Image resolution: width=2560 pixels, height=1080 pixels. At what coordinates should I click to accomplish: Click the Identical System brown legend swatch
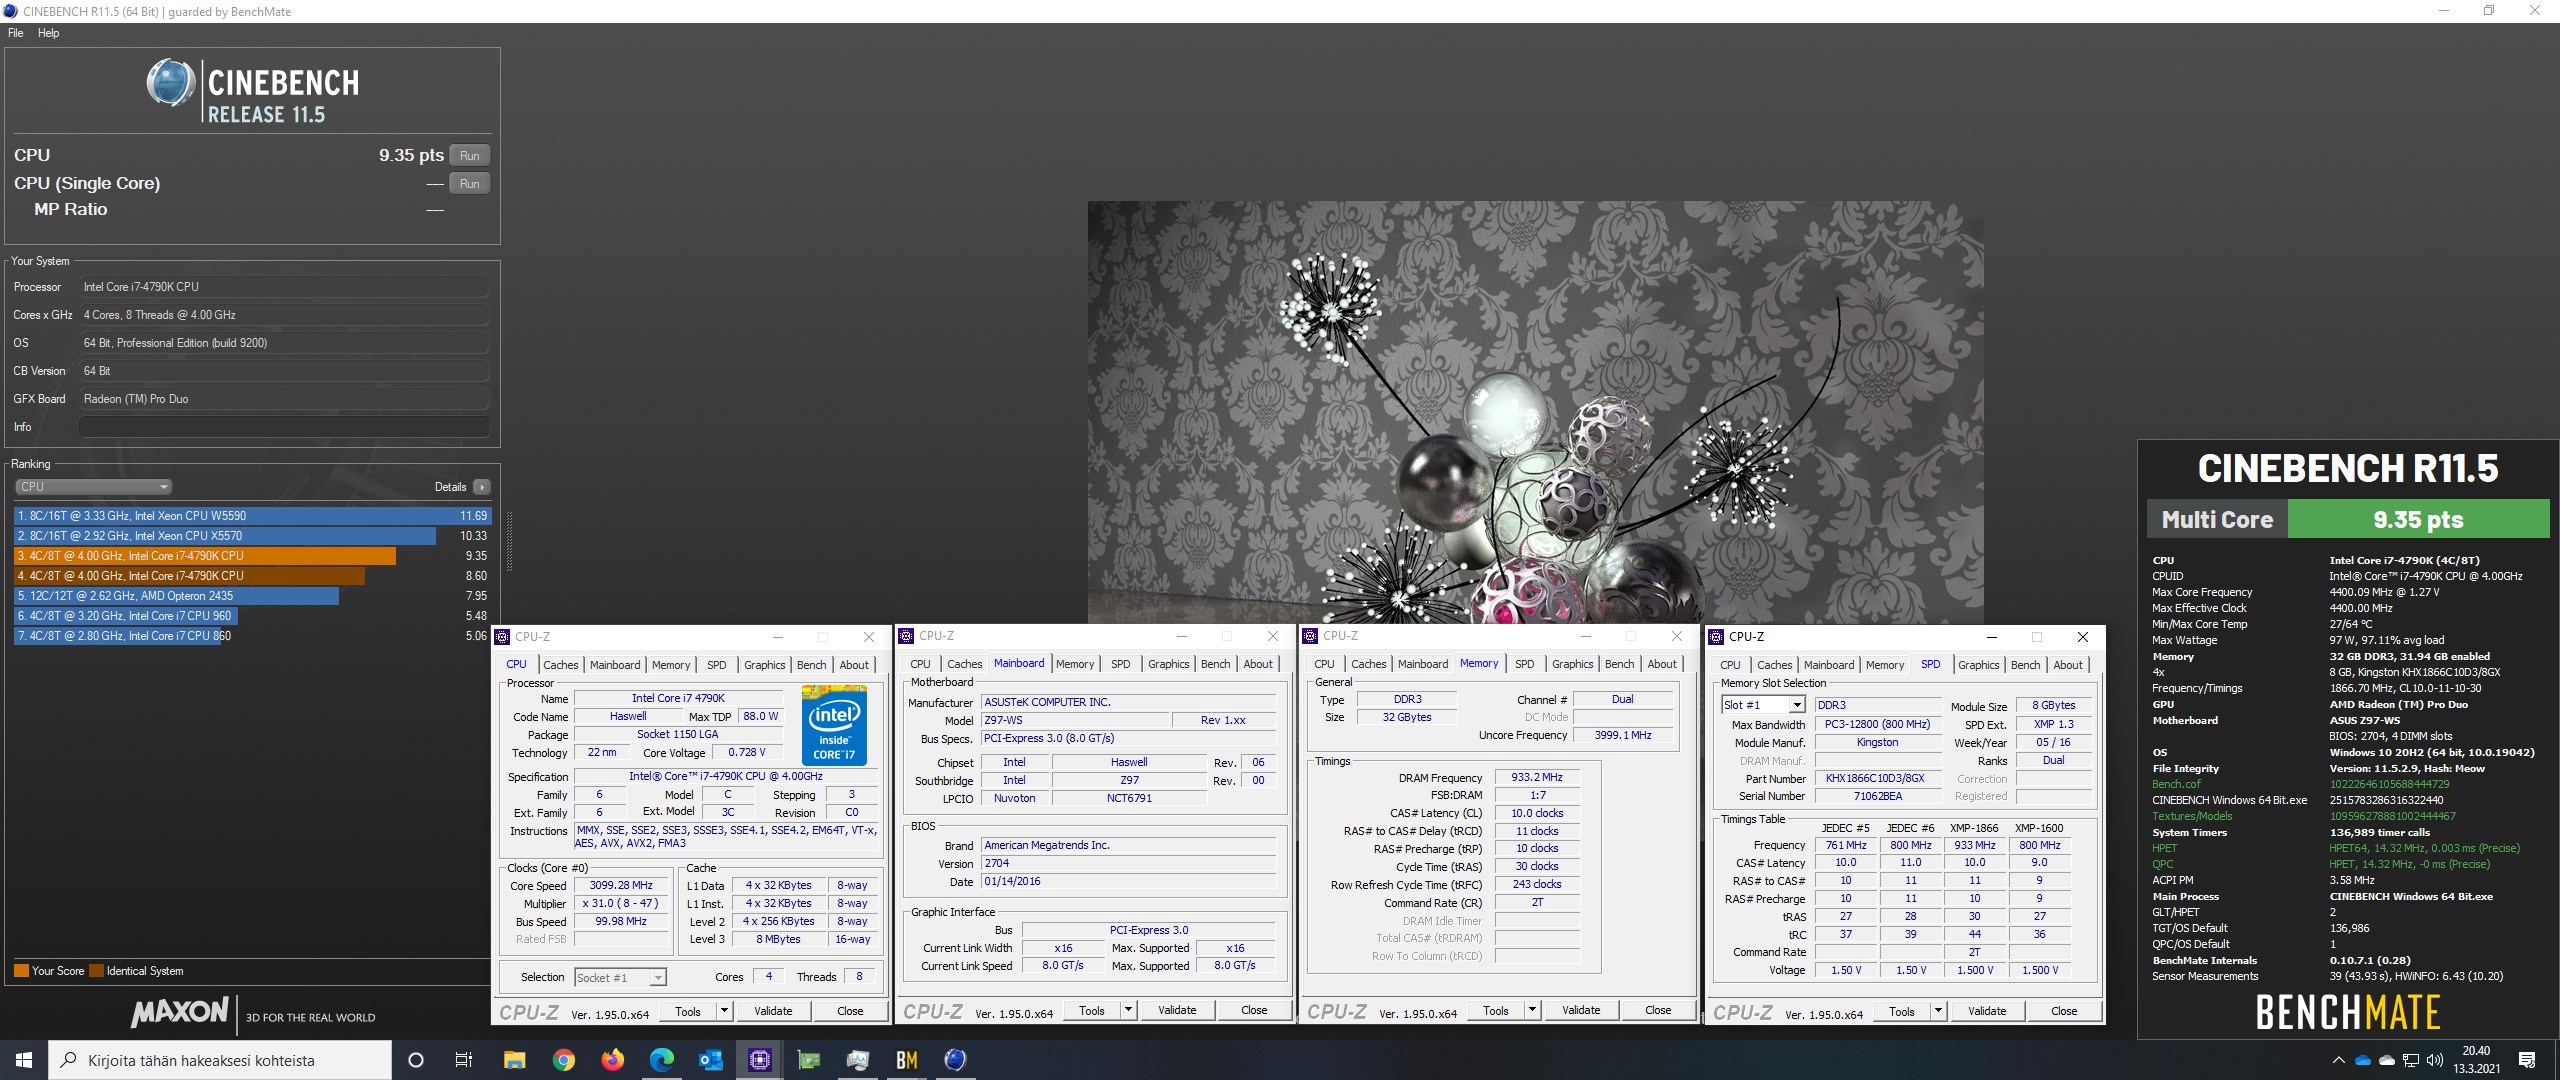[96, 971]
